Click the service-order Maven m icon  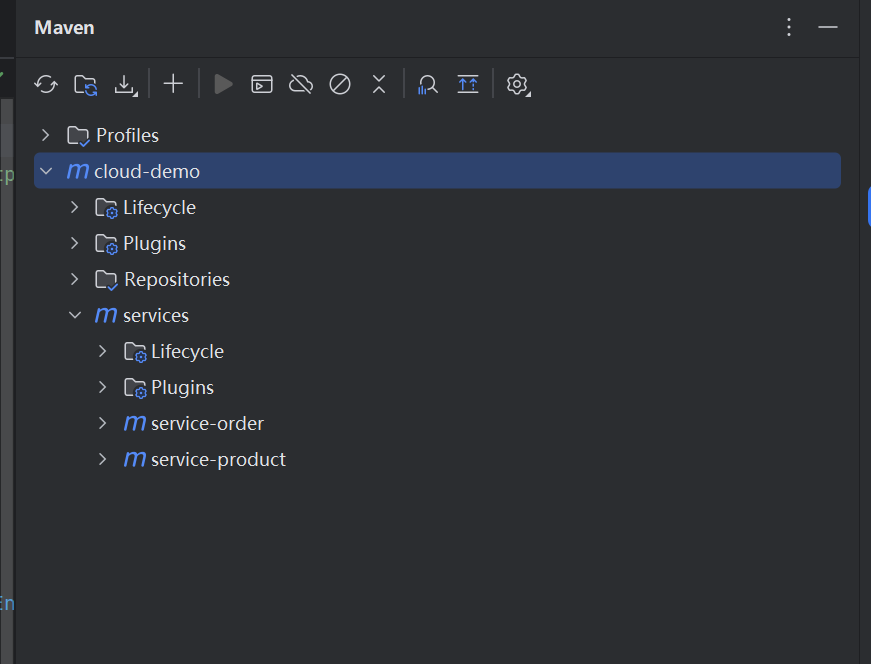(x=135, y=423)
